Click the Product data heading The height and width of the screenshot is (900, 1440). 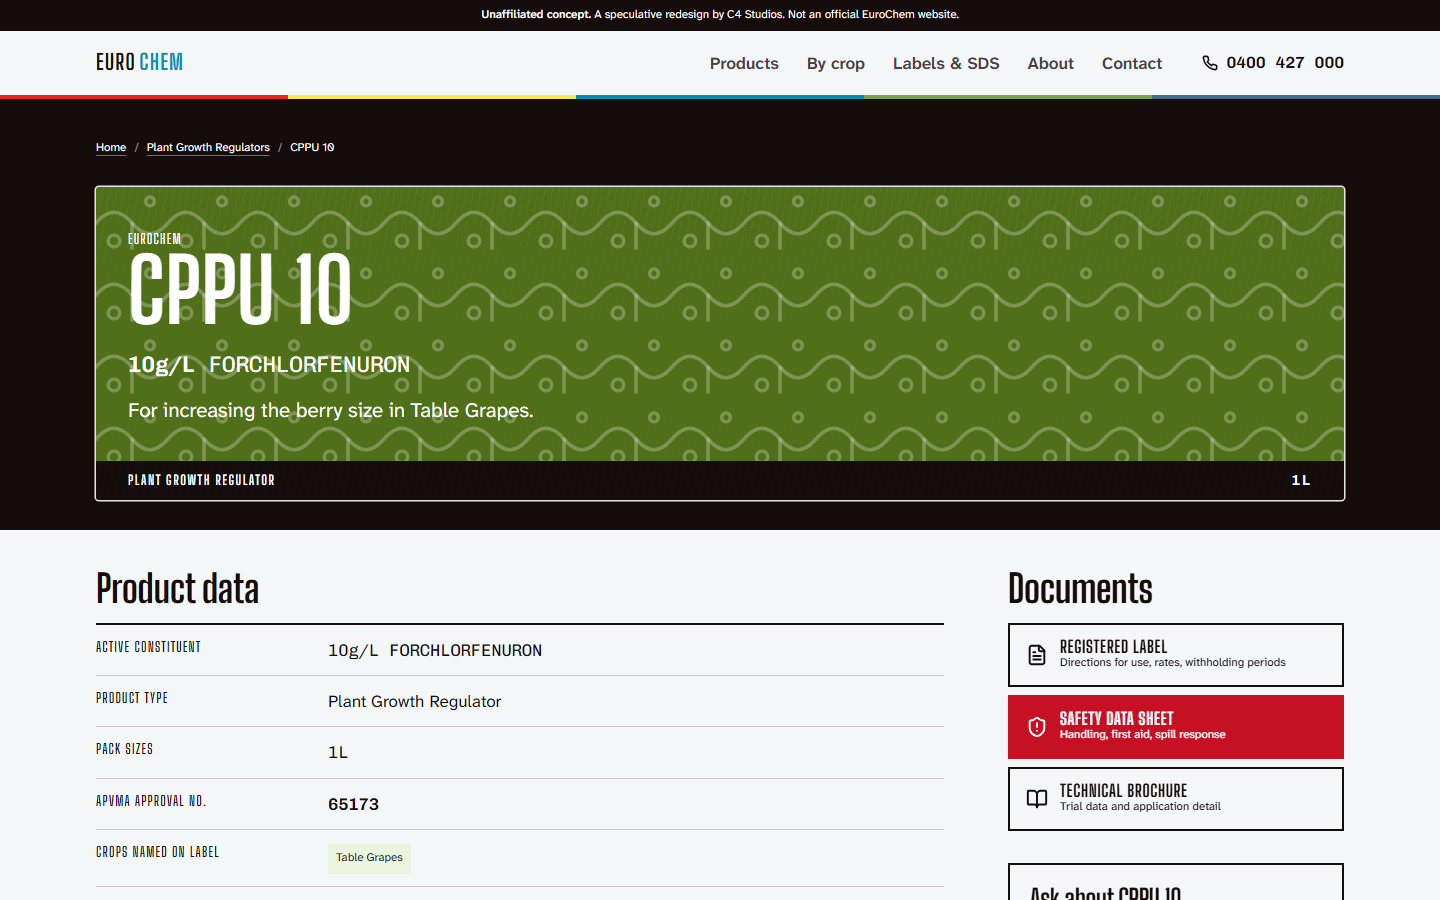(177, 589)
